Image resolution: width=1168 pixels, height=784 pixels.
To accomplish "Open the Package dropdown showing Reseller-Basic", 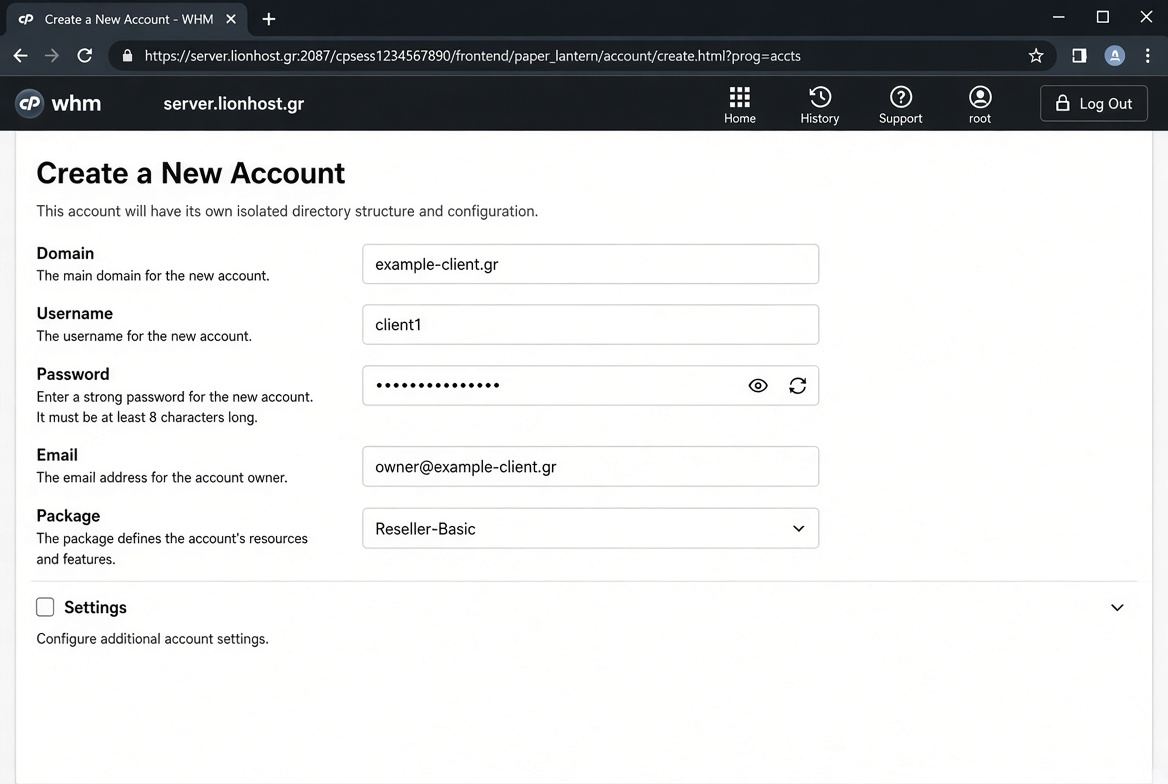I will (x=590, y=528).
